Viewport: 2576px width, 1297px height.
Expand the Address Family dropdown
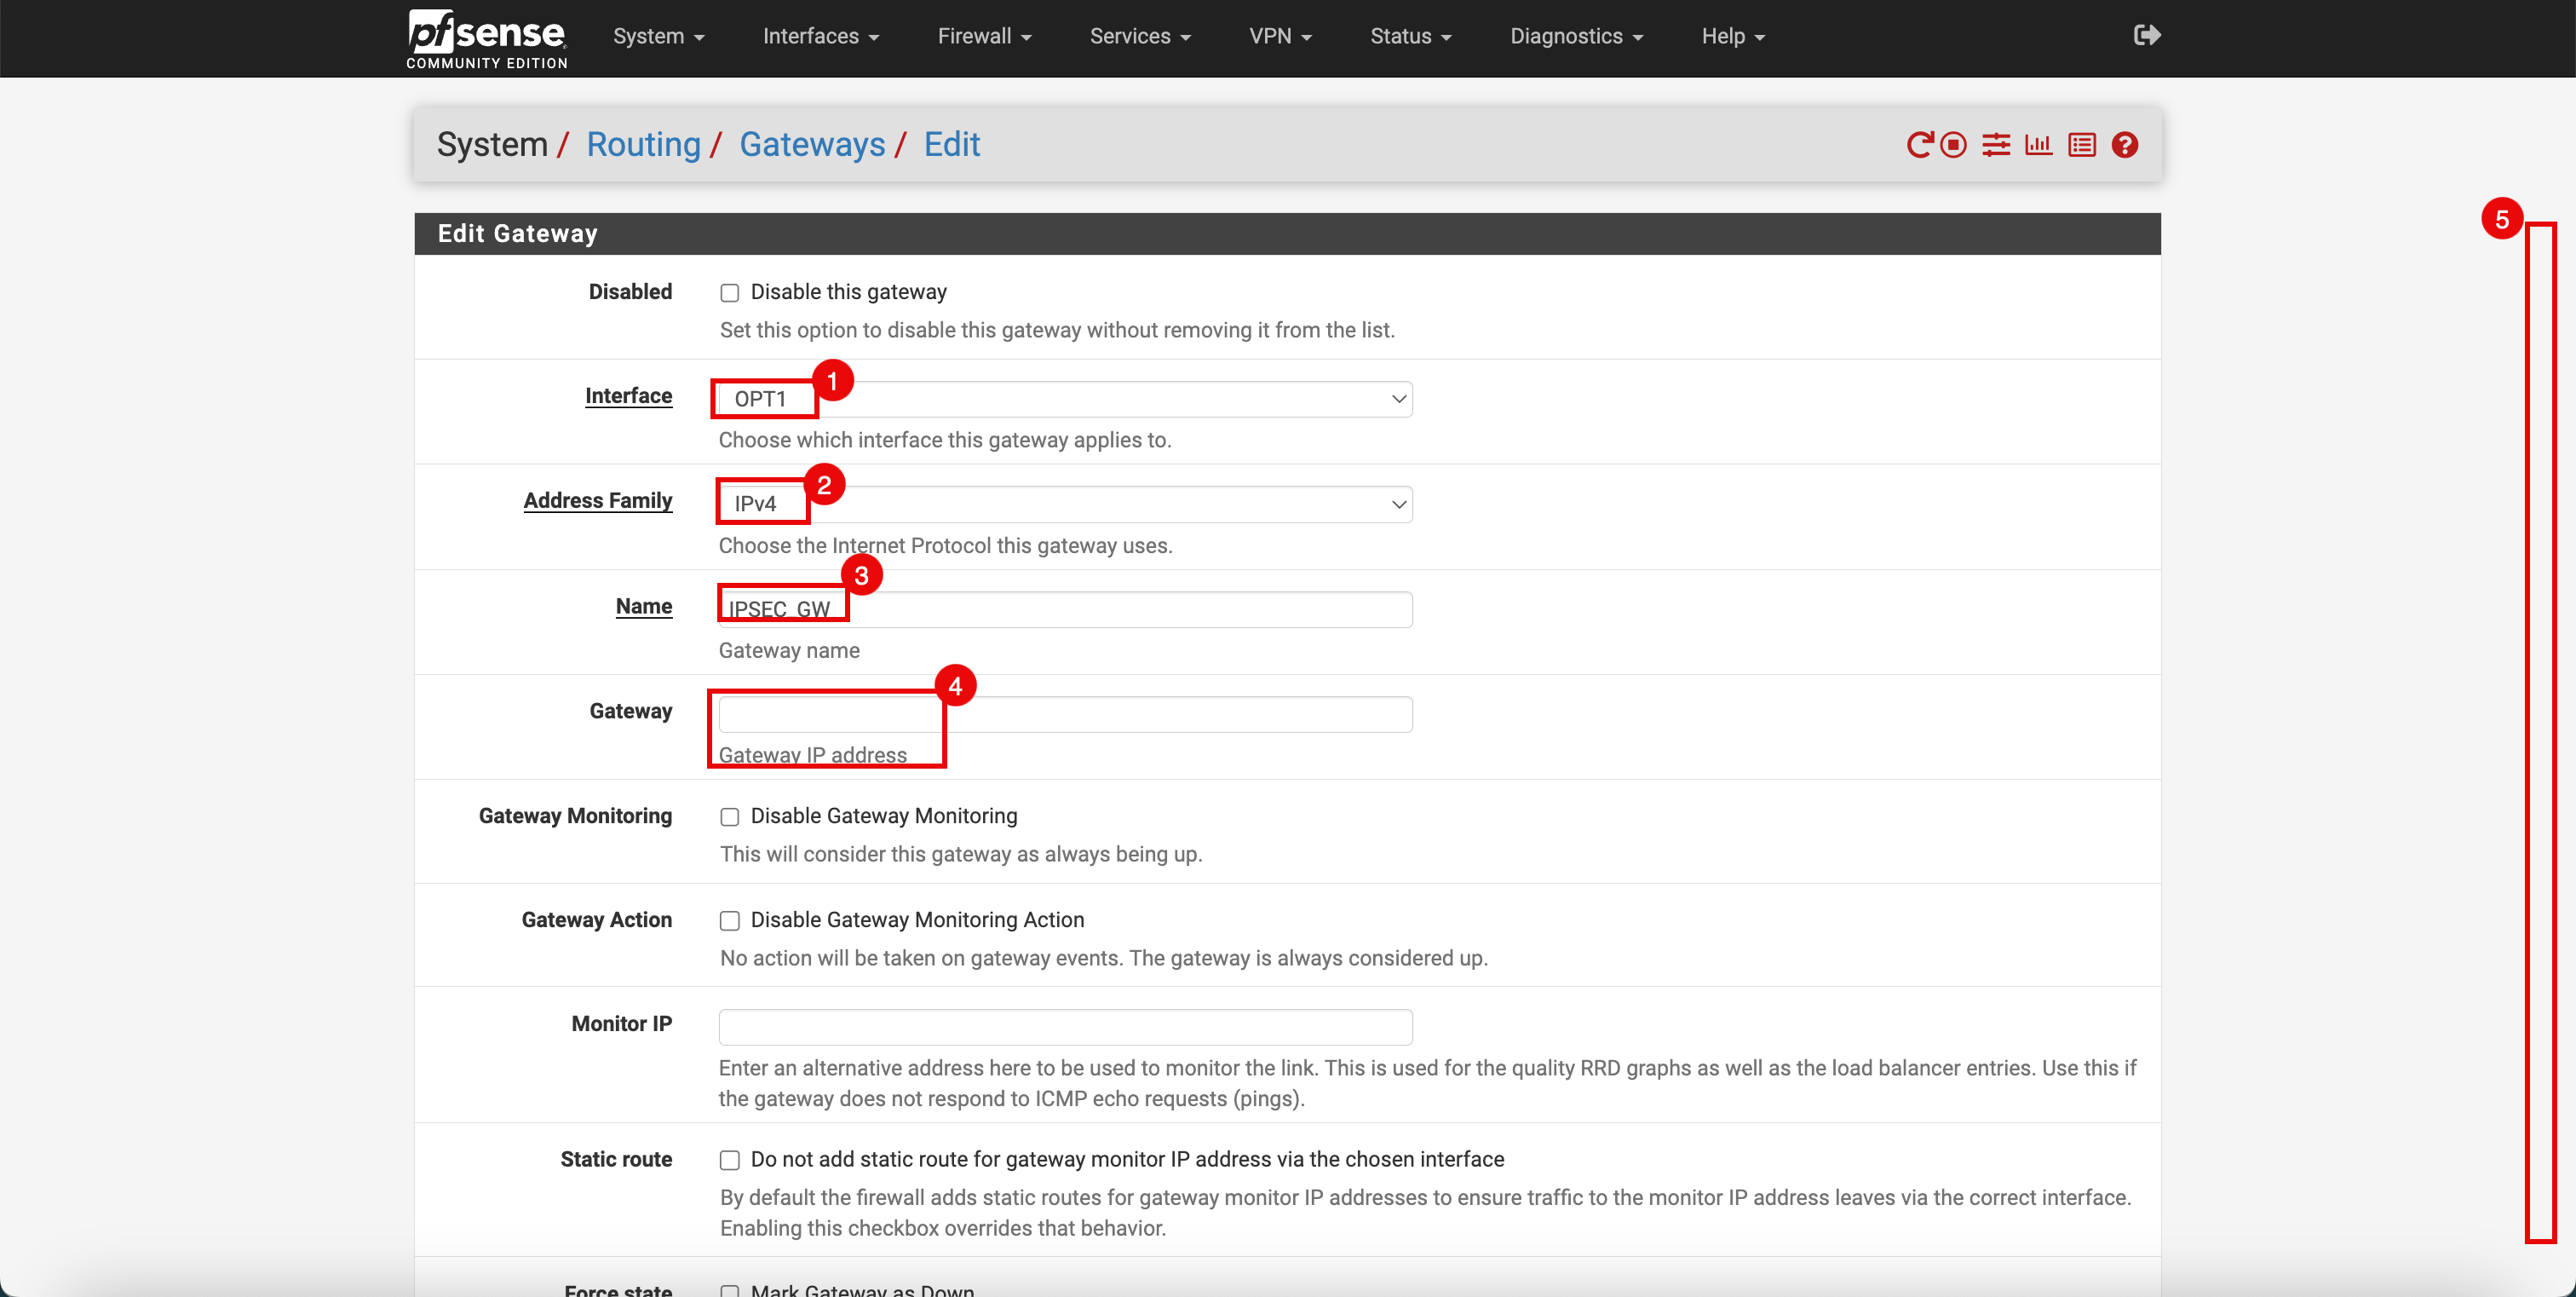(1067, 503)
